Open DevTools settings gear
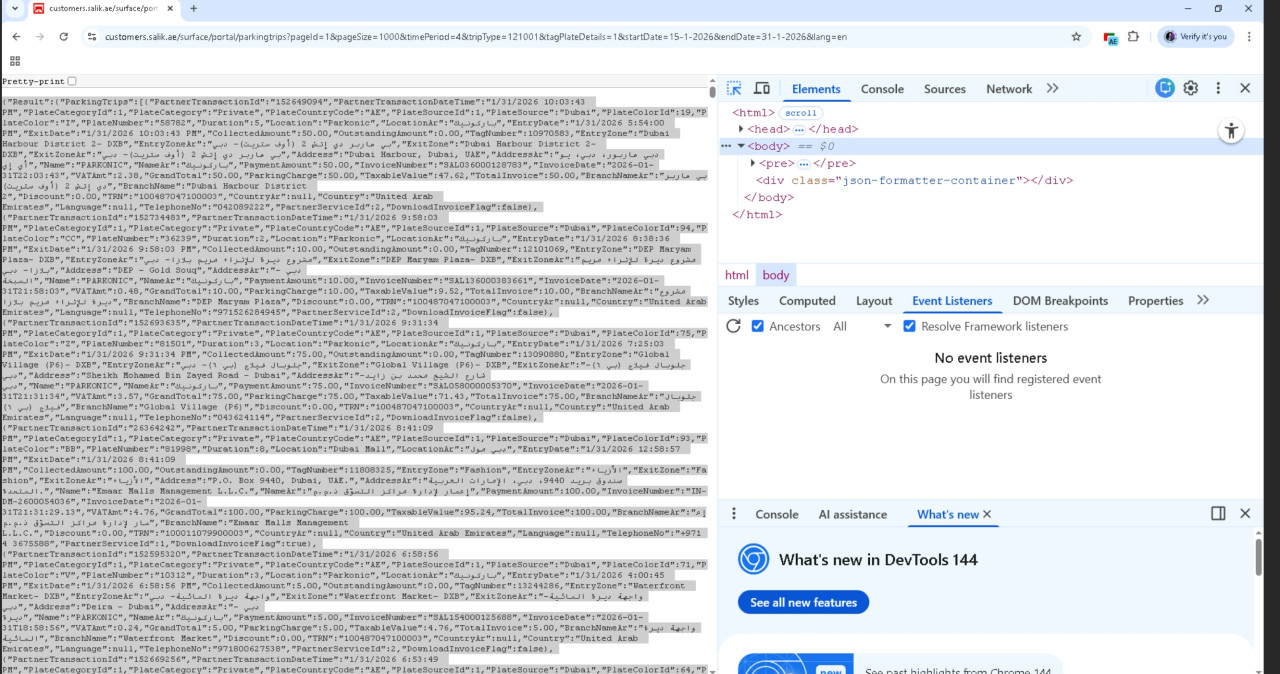This screenshot has height=674, width=1280. click(x=1190, y=88)
